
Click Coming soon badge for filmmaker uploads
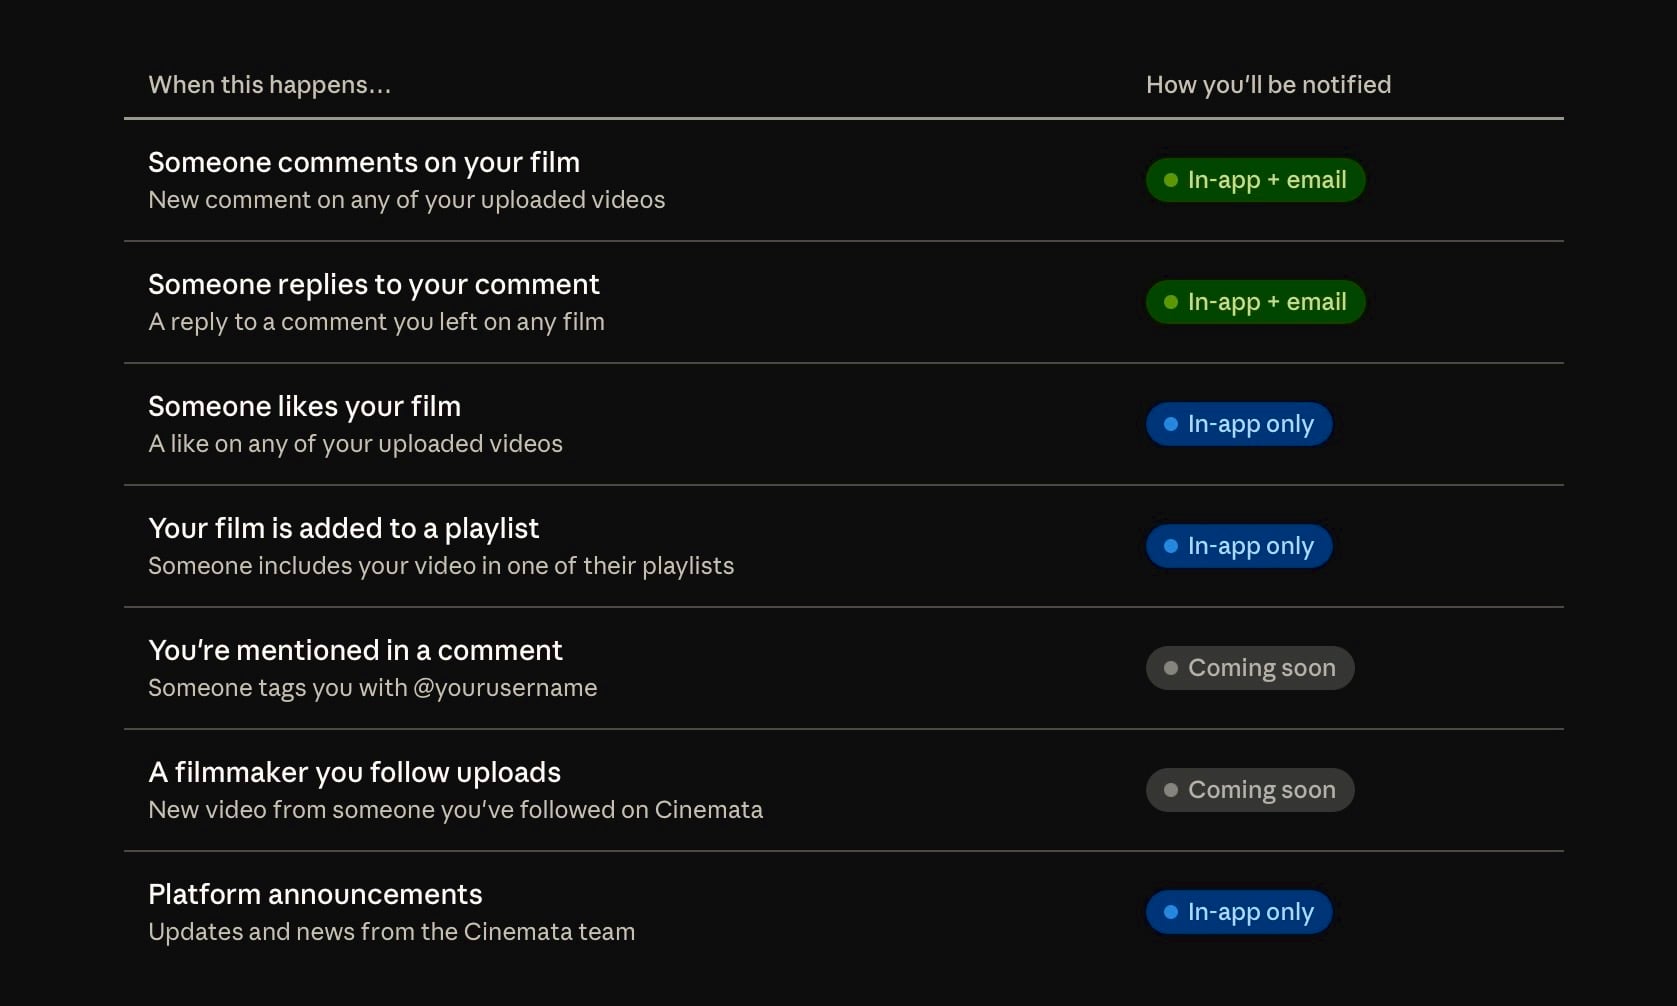pos(1250,790)
